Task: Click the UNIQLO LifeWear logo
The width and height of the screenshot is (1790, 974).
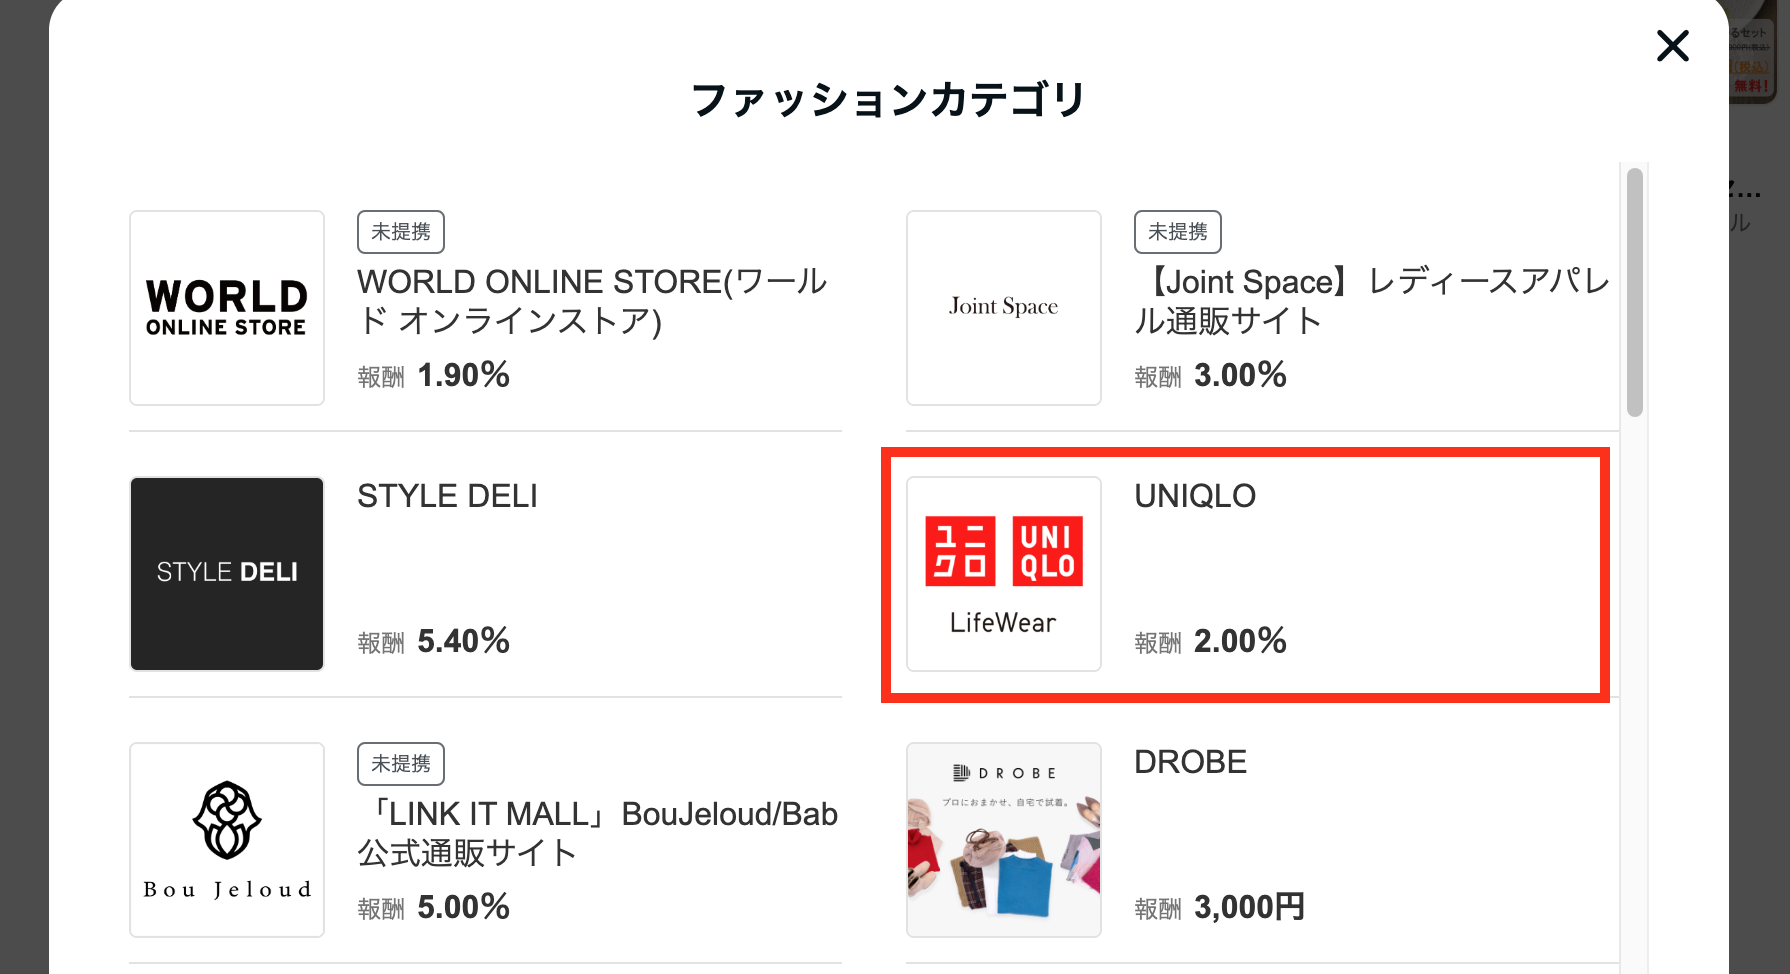Action: (1003, 574)
